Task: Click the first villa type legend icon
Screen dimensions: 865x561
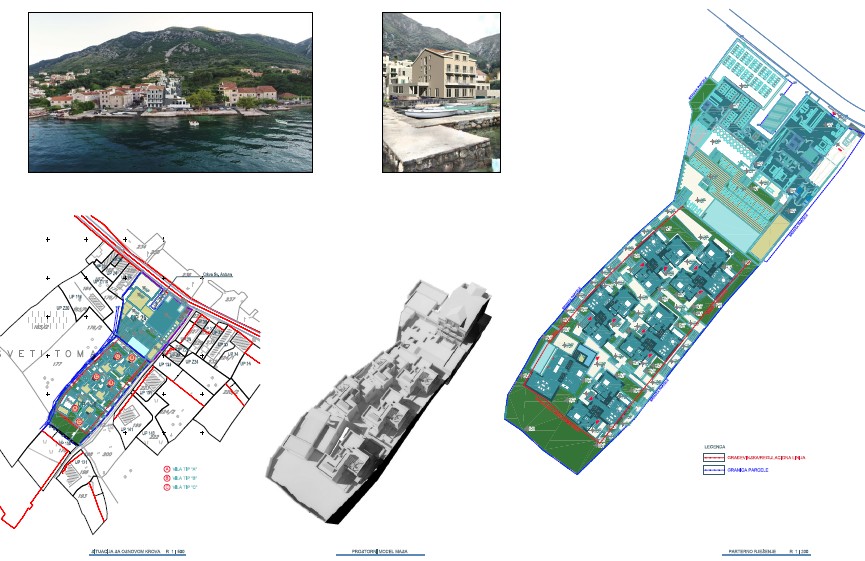Action: pyautogui.click(x=167, y=469)
